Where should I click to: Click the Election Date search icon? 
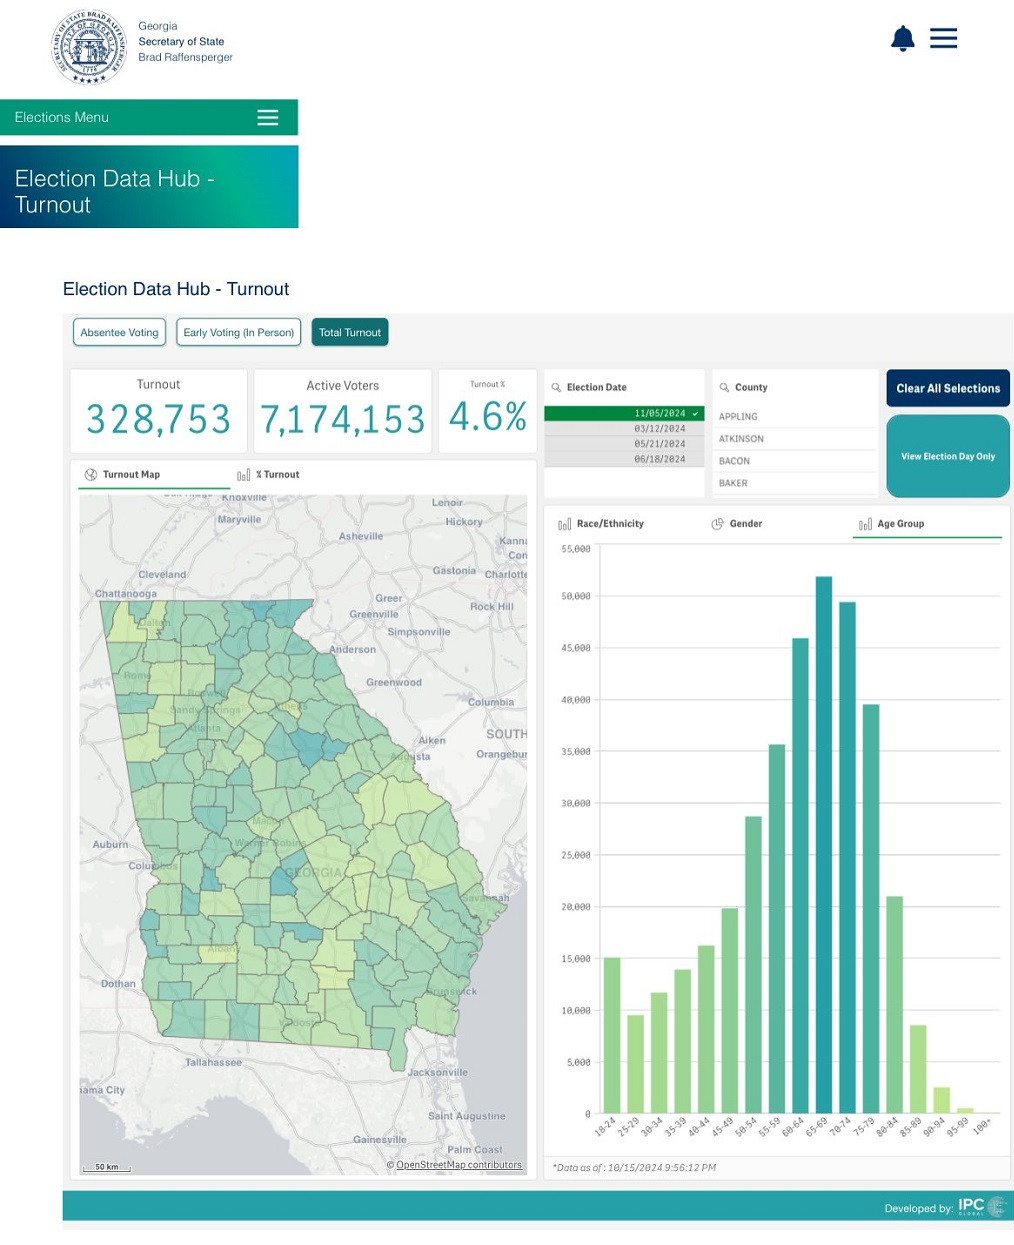pyautogui.click(x=556, y=388)
